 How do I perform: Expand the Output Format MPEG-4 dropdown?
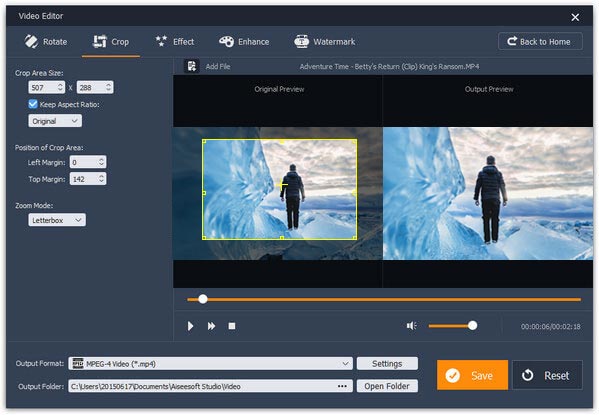click(210, 363)
